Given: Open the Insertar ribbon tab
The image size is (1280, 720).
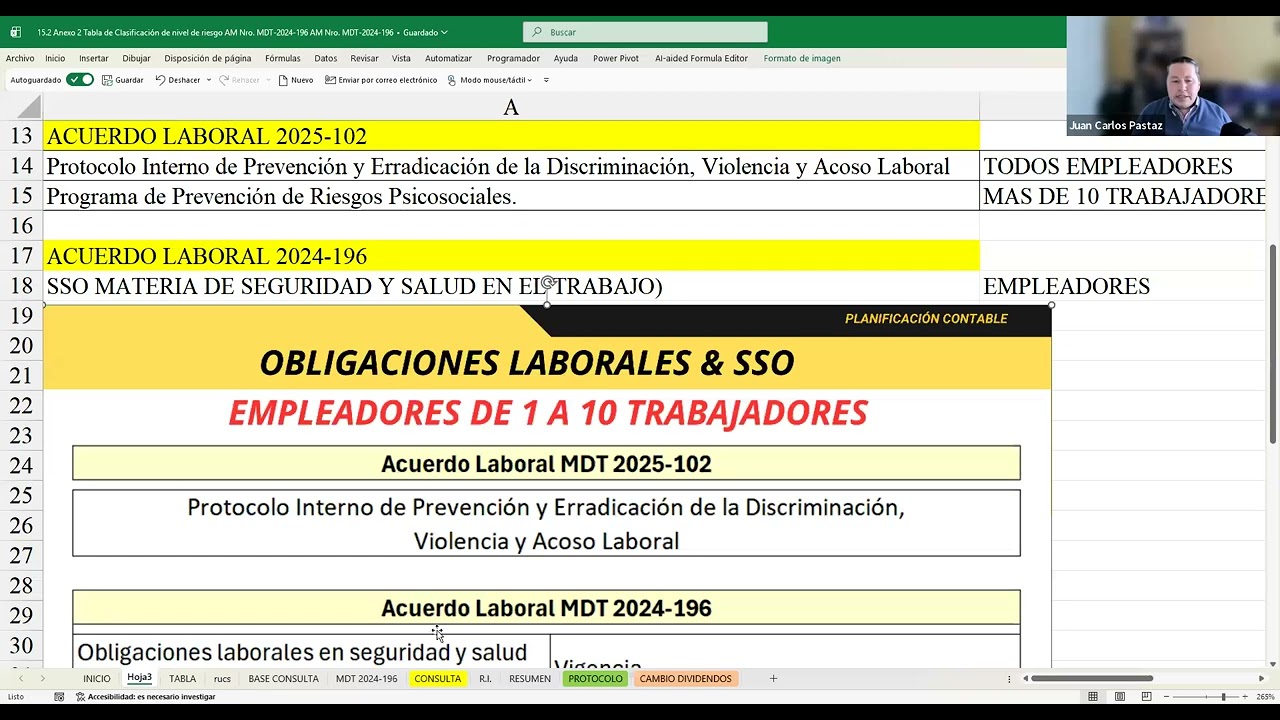Looking at the screenshot, I should click(x=94, y=58).
